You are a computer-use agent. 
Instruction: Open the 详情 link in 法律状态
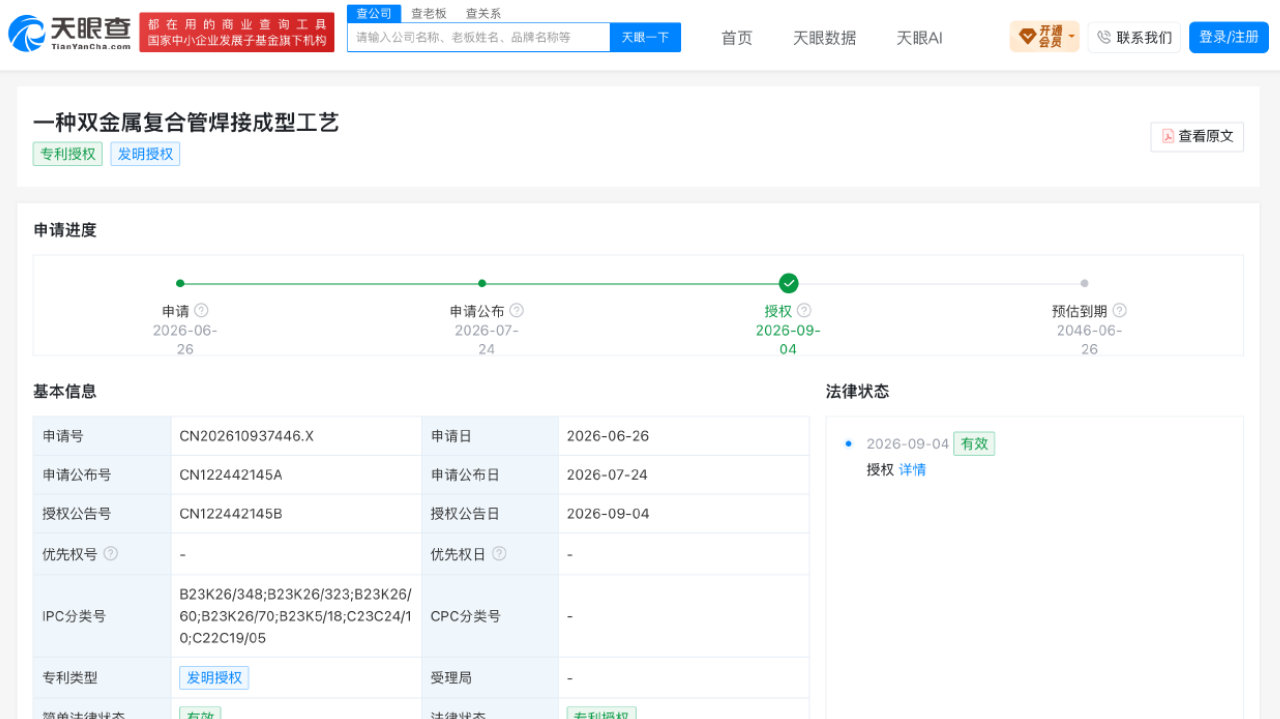pos(912,470)
